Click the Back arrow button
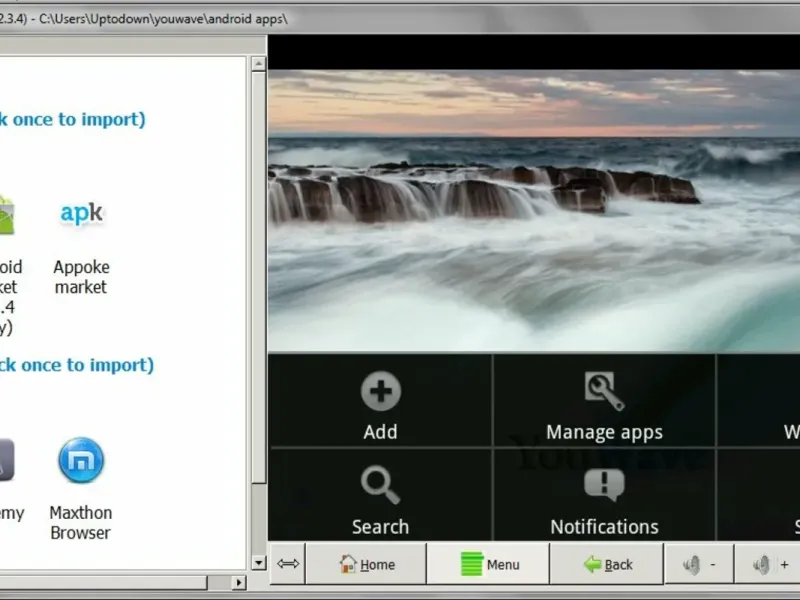 [607, 564]
